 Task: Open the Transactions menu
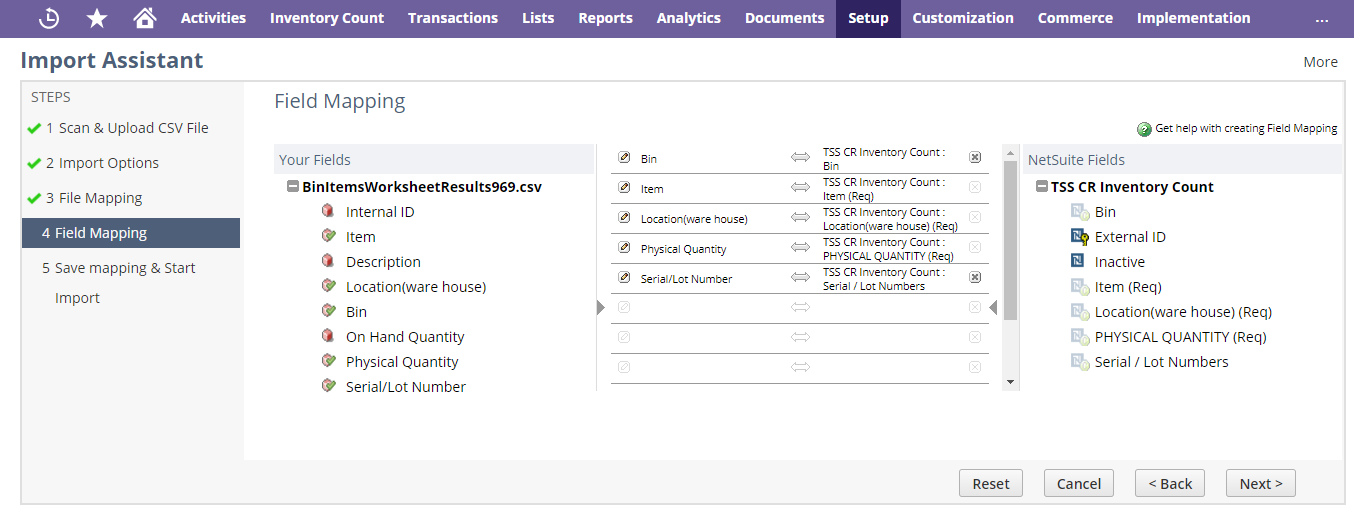pyautogui.click(x=452, y=18)
